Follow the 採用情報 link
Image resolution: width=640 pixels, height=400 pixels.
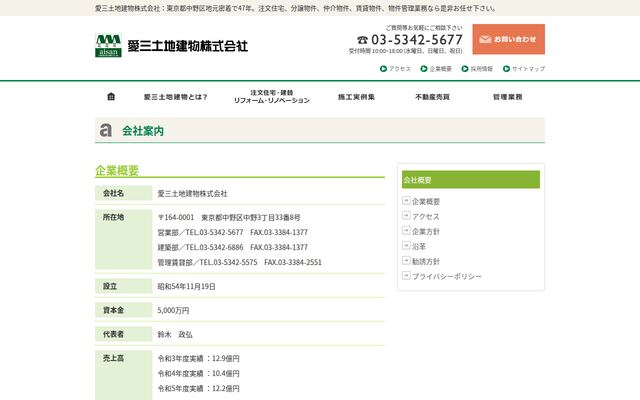481,69
